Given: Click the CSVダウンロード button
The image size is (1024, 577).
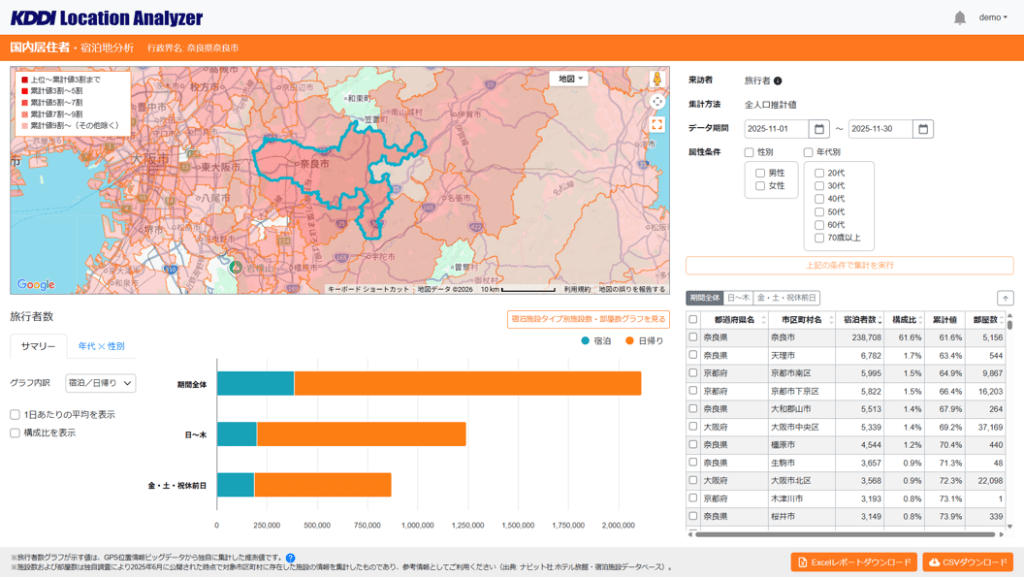Looking at the screenshot, I should [x=967, y=562].
